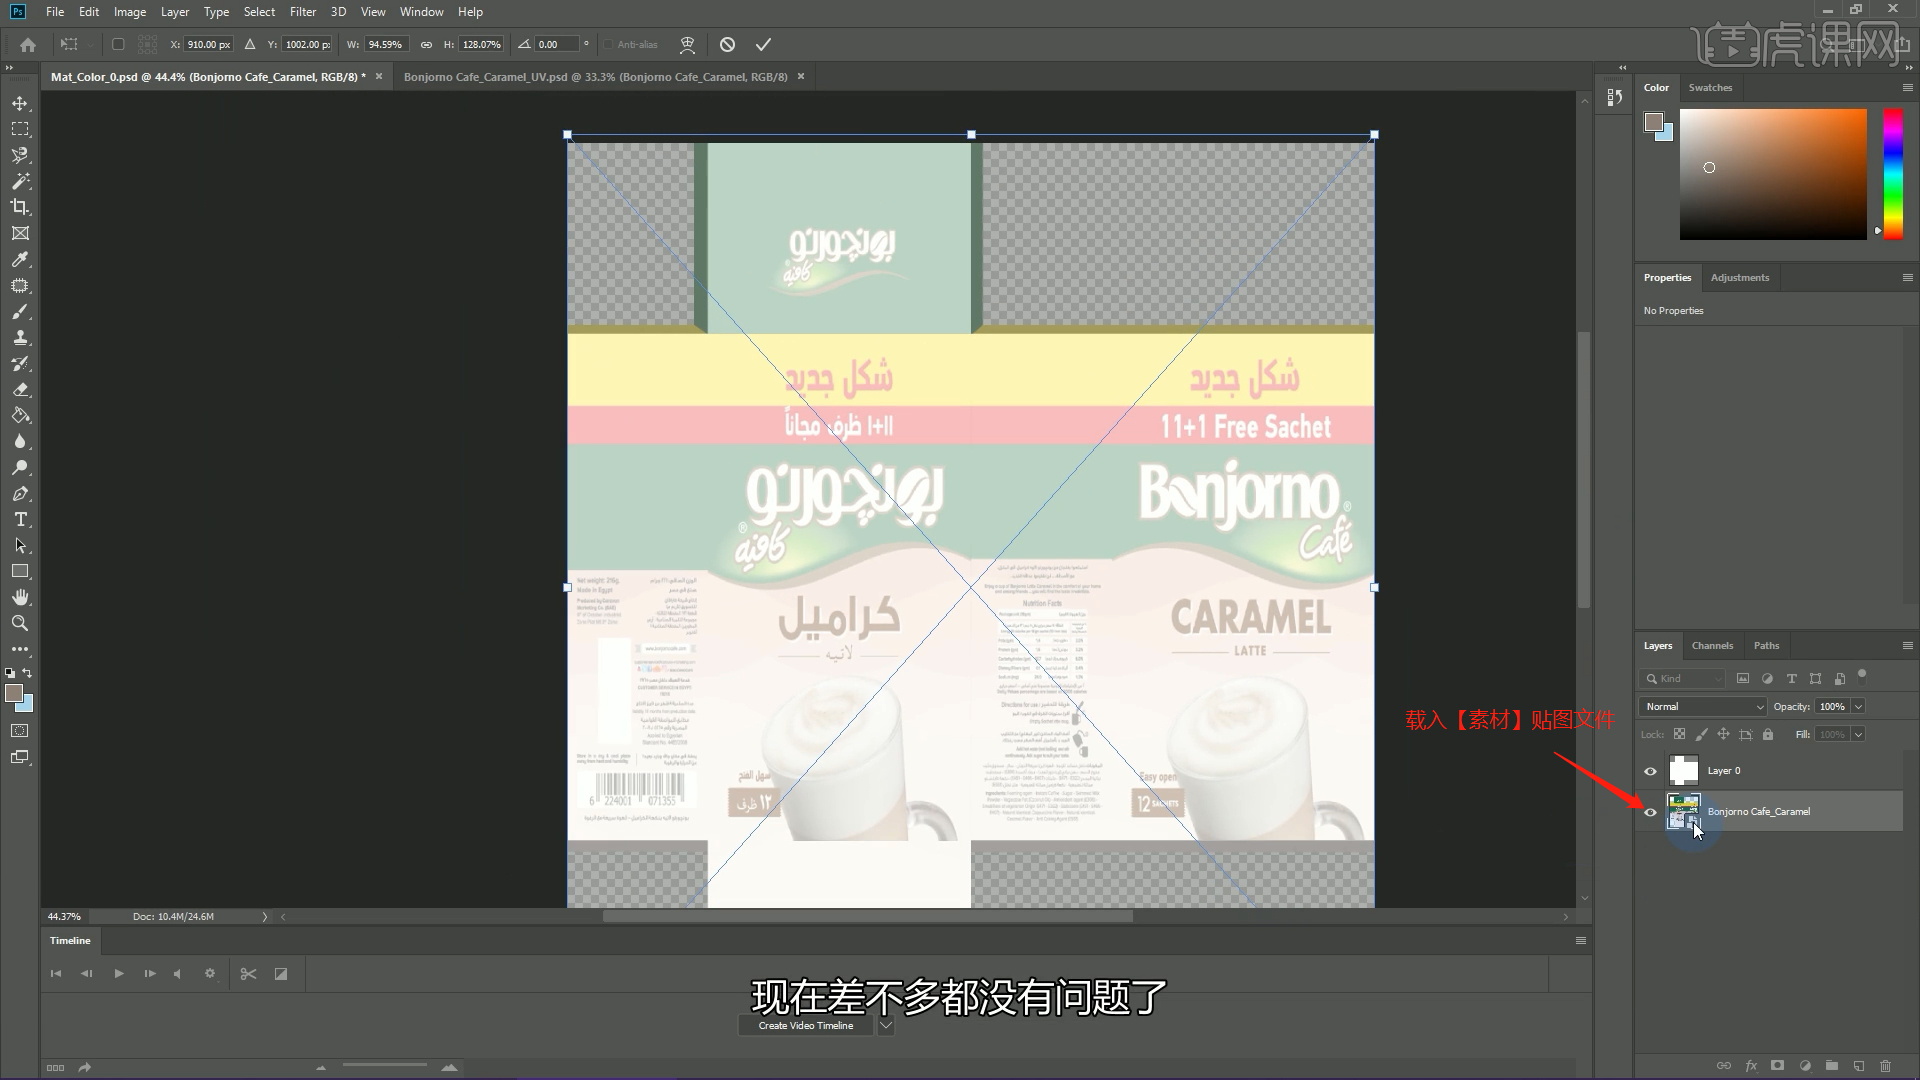The height and width of the screenshot is (1080, 1920).
Task: Select the Horizontal Type tool
Action: tap(20, 520)
